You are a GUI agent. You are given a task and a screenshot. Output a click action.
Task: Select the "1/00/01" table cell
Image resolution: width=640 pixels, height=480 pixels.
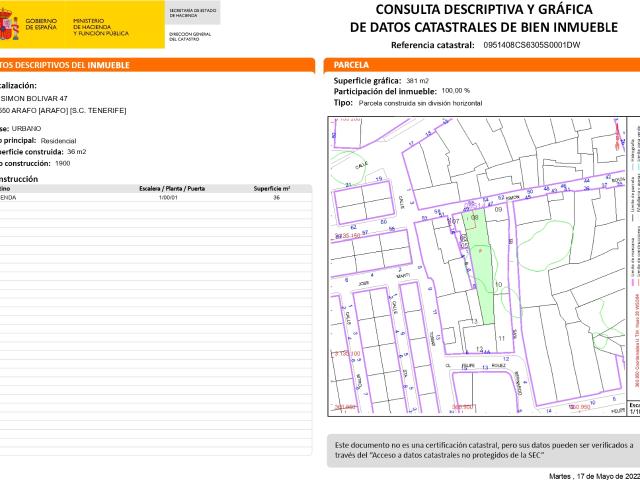(x=168, y=198)
